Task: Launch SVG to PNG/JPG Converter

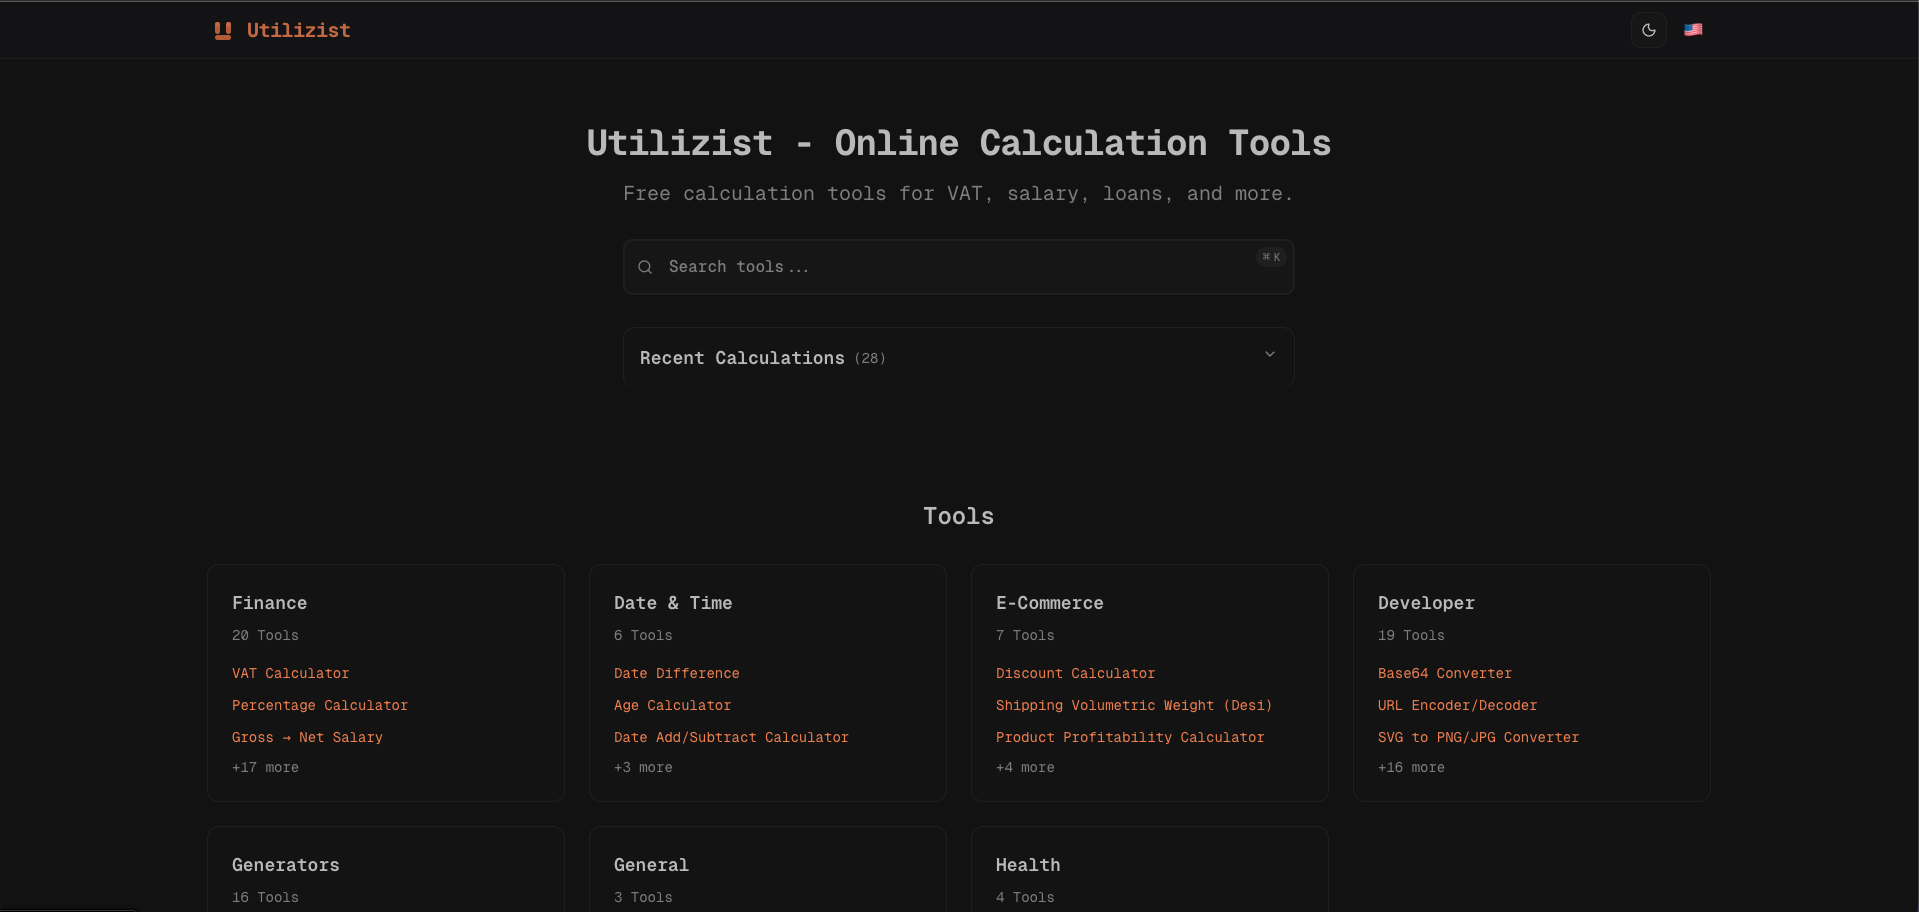Action: click(x=1478, y=737)
